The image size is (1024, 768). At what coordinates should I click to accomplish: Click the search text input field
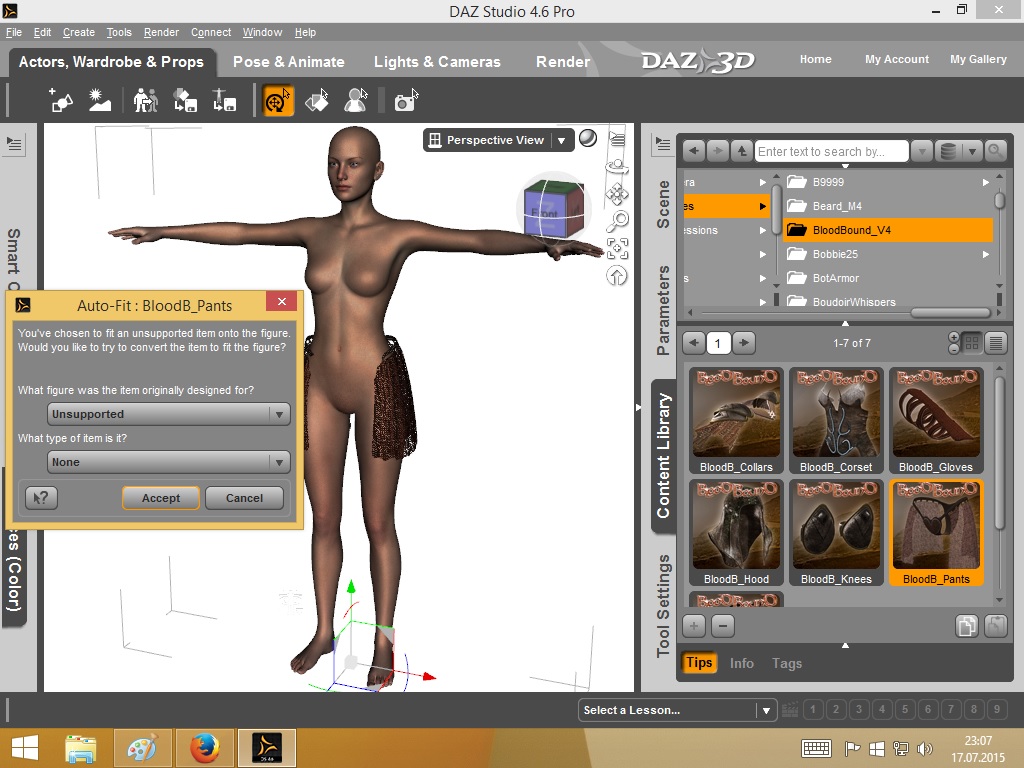pos(831,152)
